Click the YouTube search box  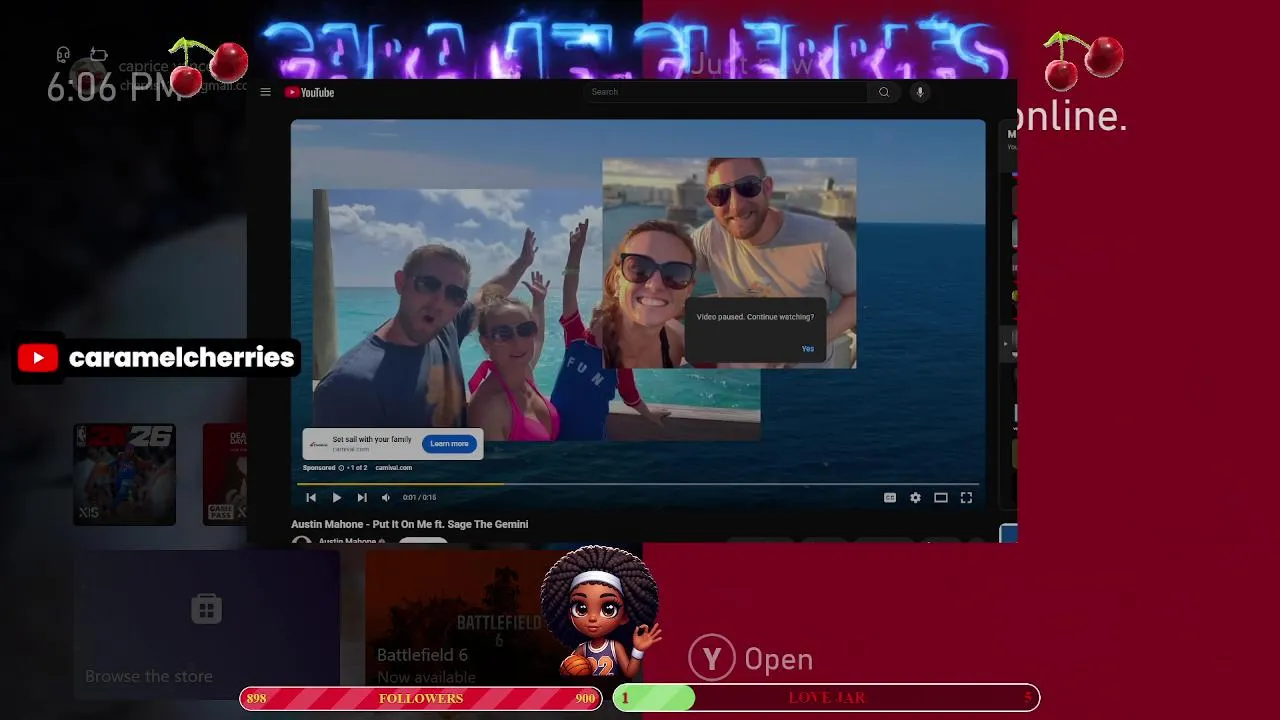coord(726,92)
